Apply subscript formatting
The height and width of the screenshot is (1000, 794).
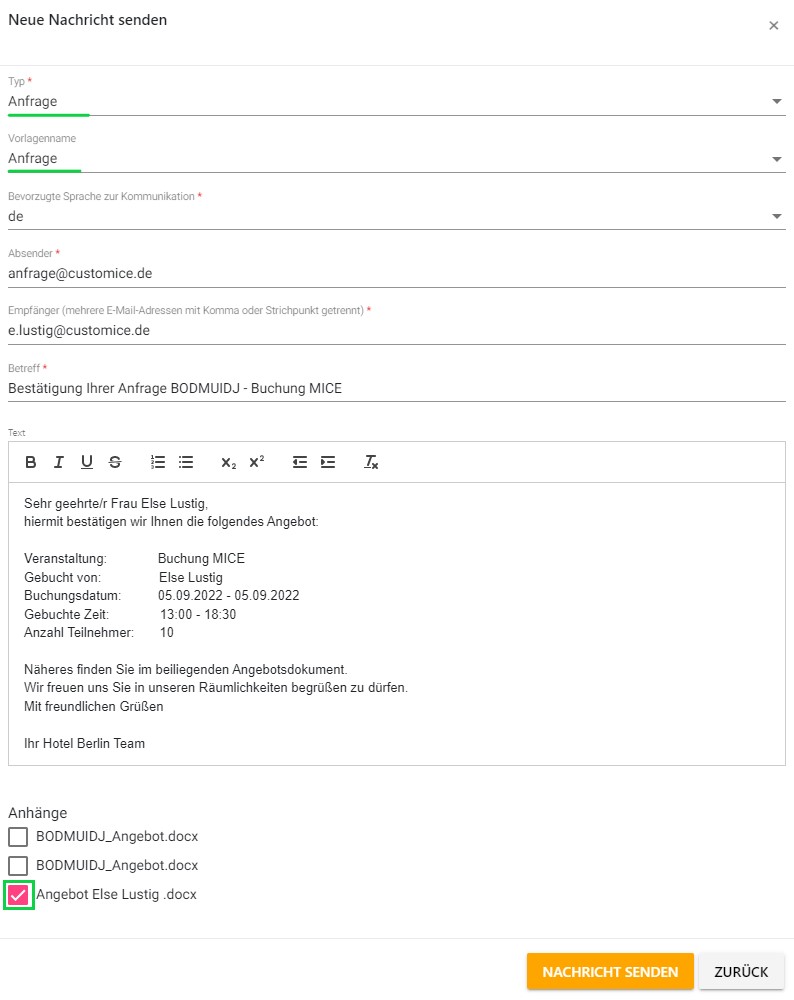228,462
